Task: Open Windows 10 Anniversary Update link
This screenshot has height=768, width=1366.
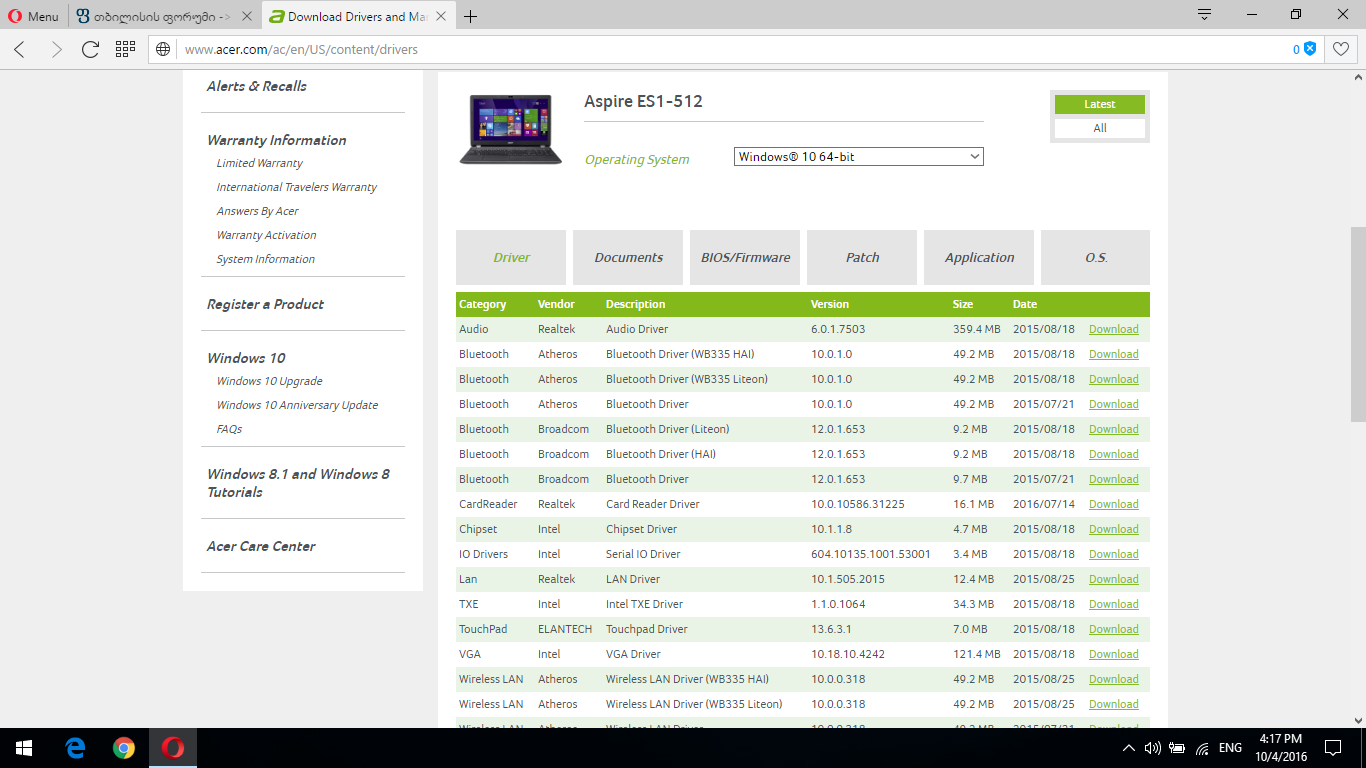Action: (x=298, y=405)
